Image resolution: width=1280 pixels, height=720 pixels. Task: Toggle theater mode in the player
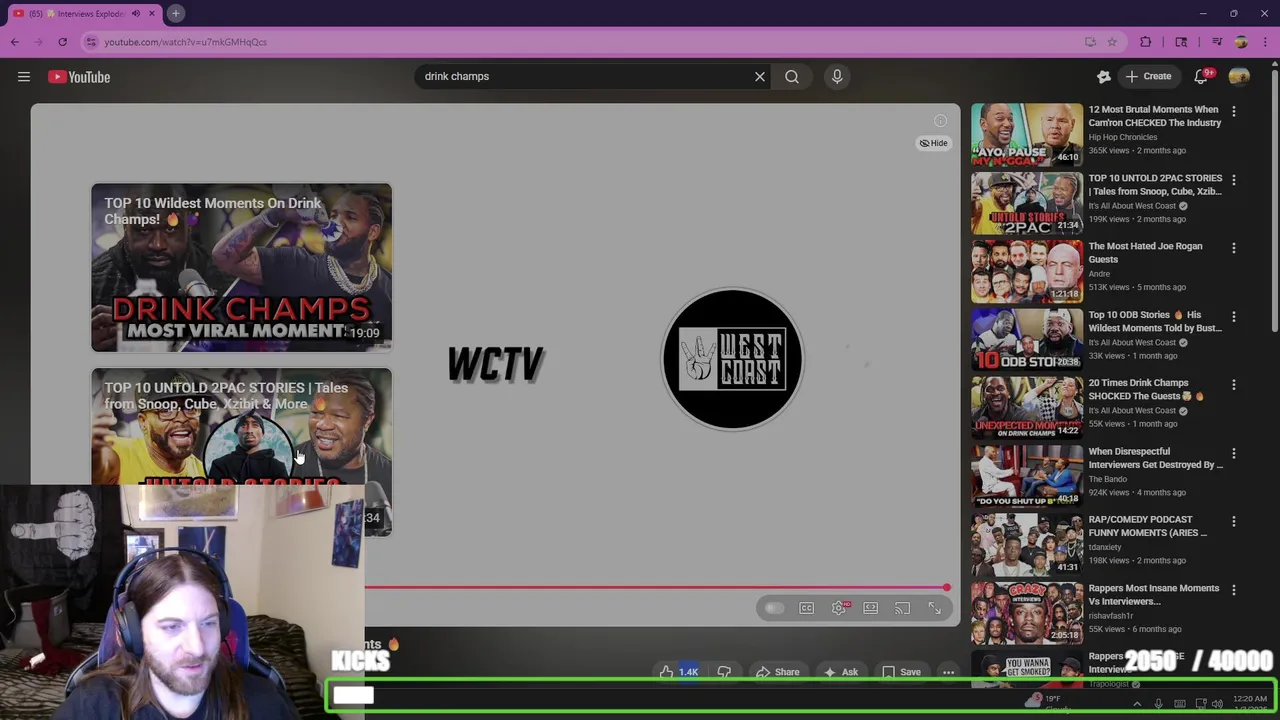pyautogui.click(x=870, y=608)
